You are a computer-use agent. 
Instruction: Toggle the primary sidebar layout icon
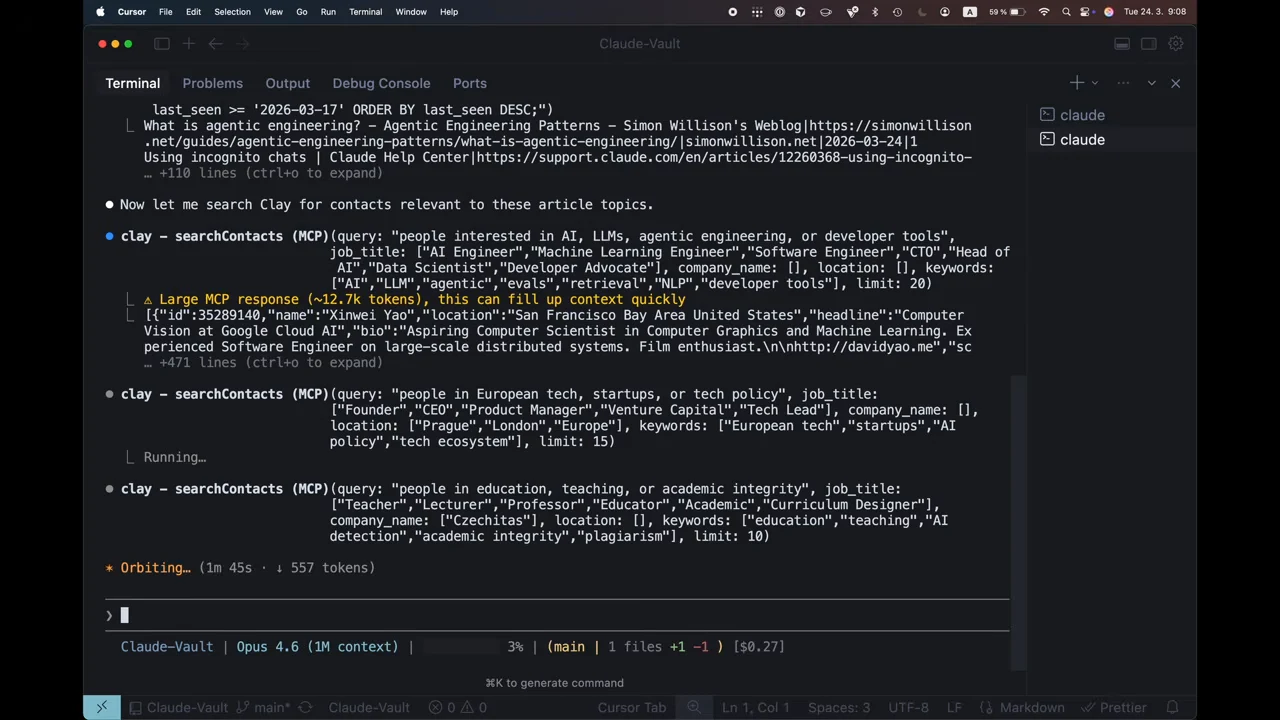162,44
